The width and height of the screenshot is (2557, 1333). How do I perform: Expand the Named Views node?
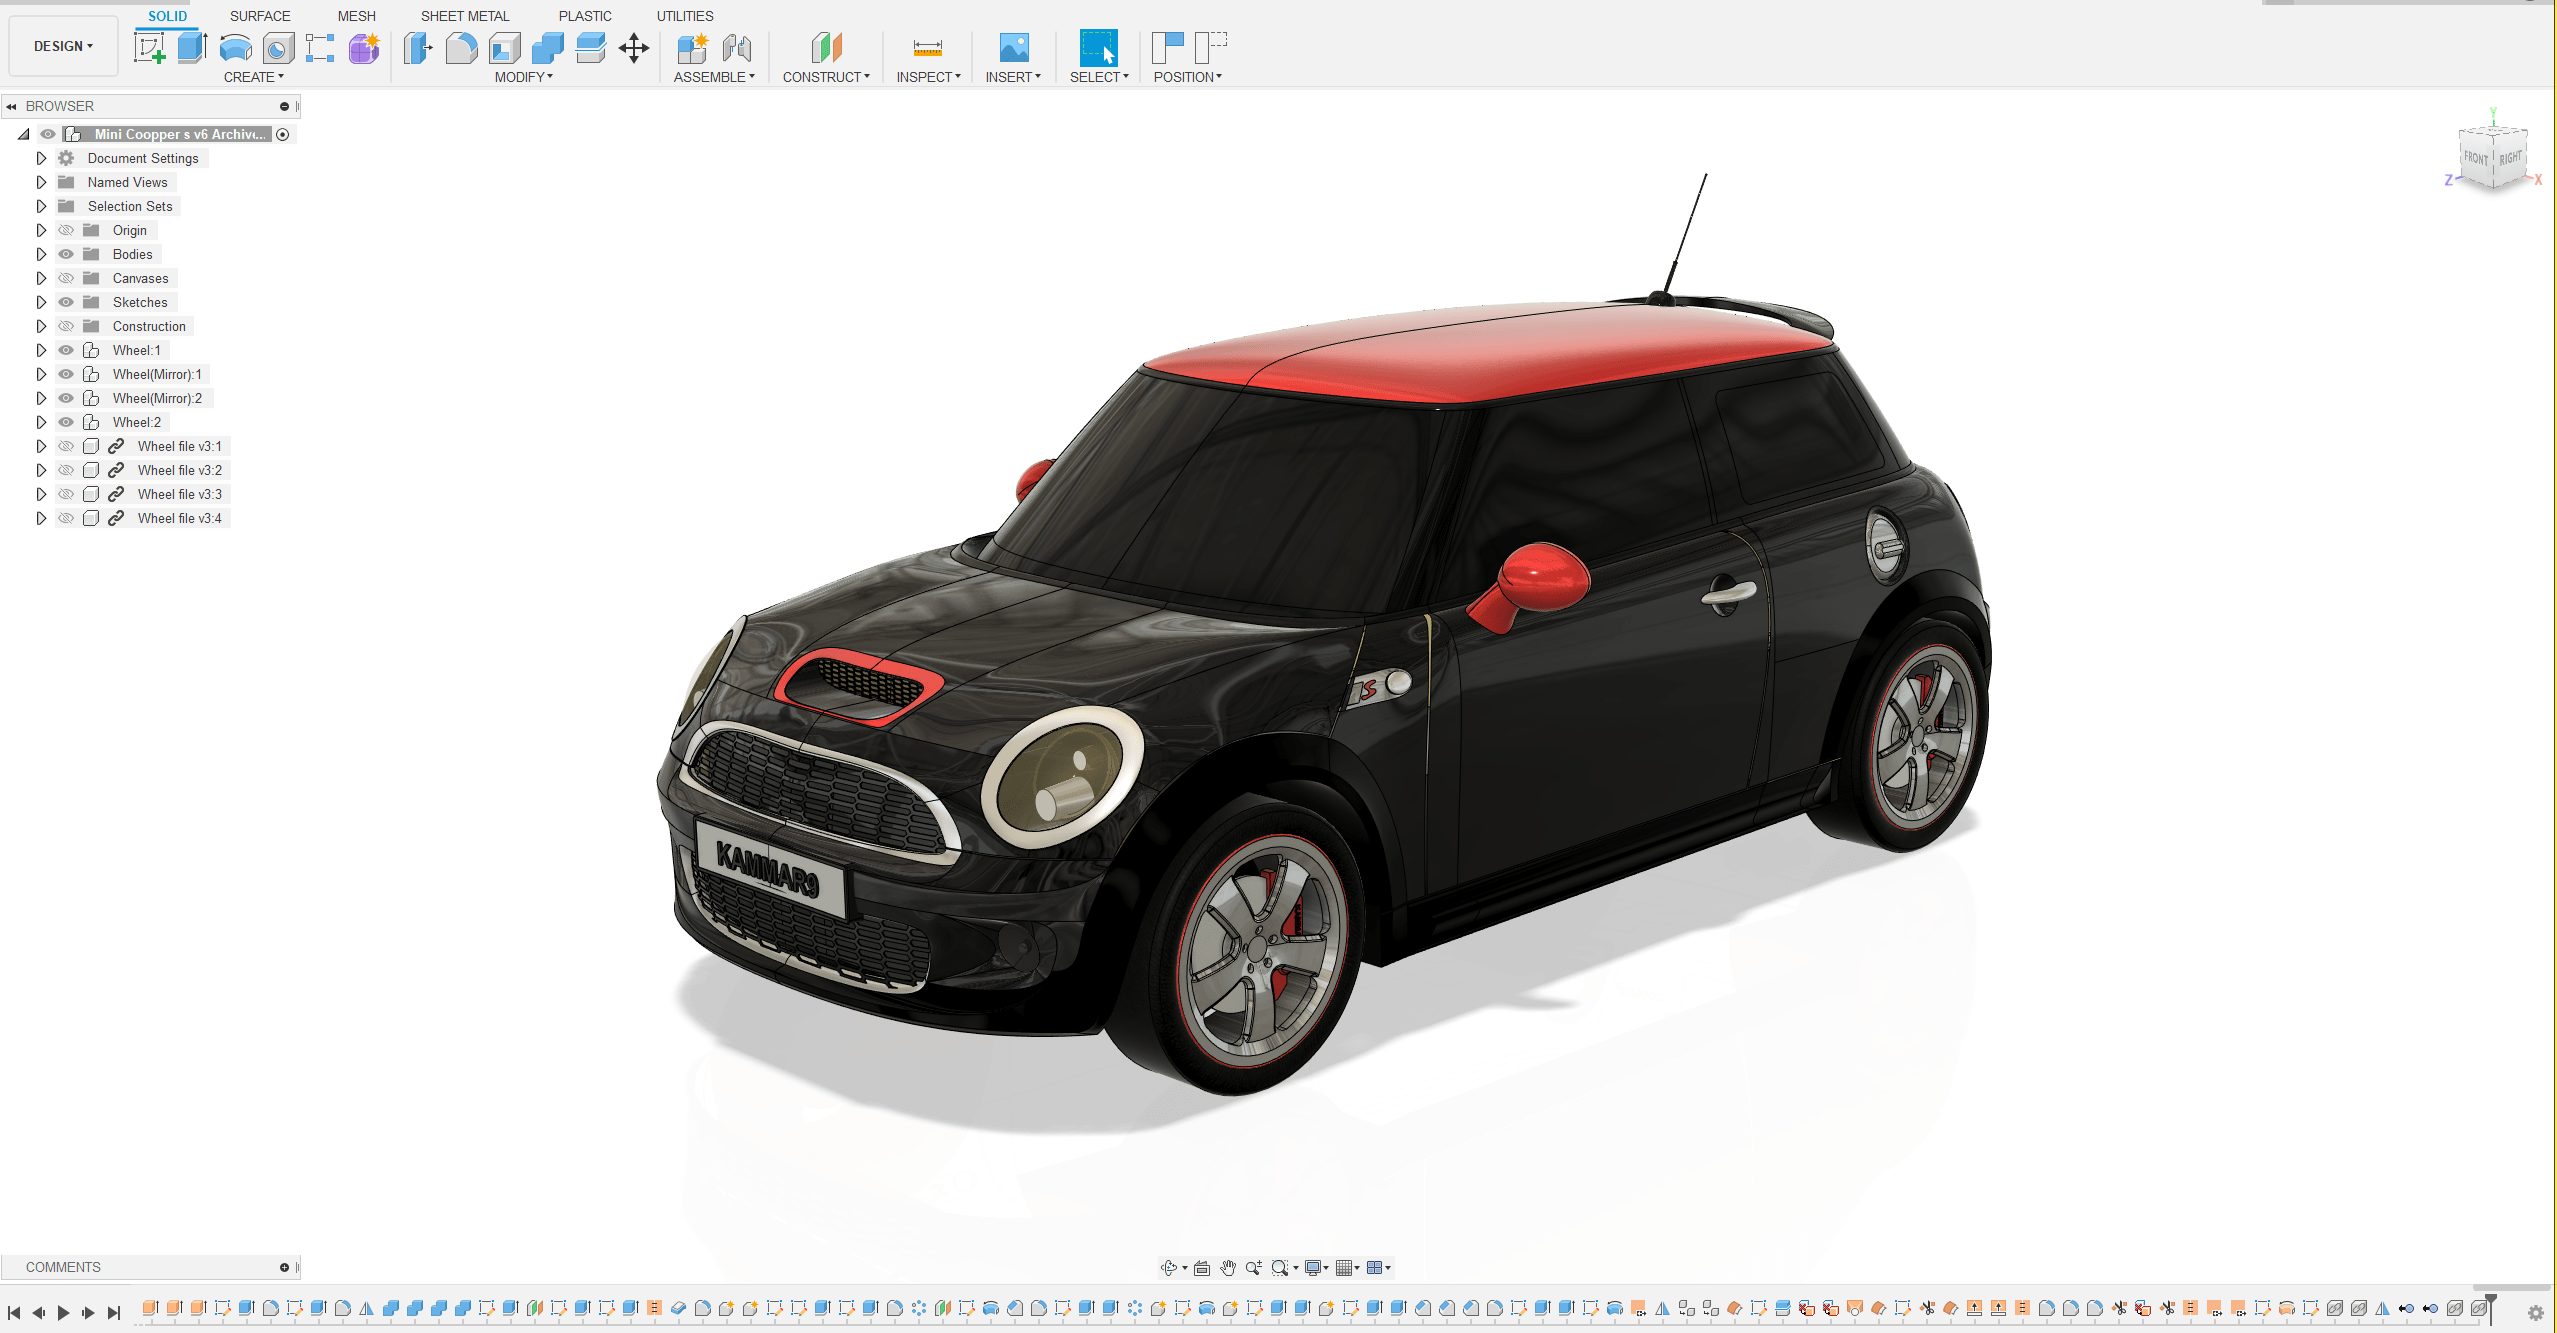[x=41, y=182]
